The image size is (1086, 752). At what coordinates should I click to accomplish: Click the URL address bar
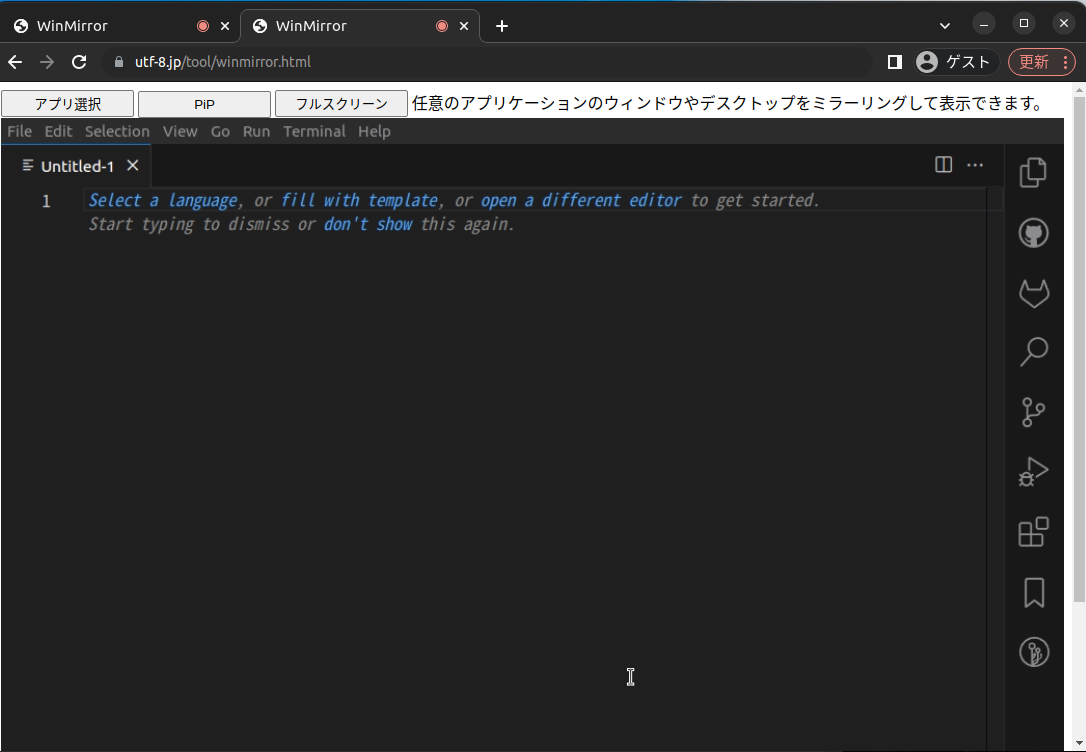coord(487,62)
